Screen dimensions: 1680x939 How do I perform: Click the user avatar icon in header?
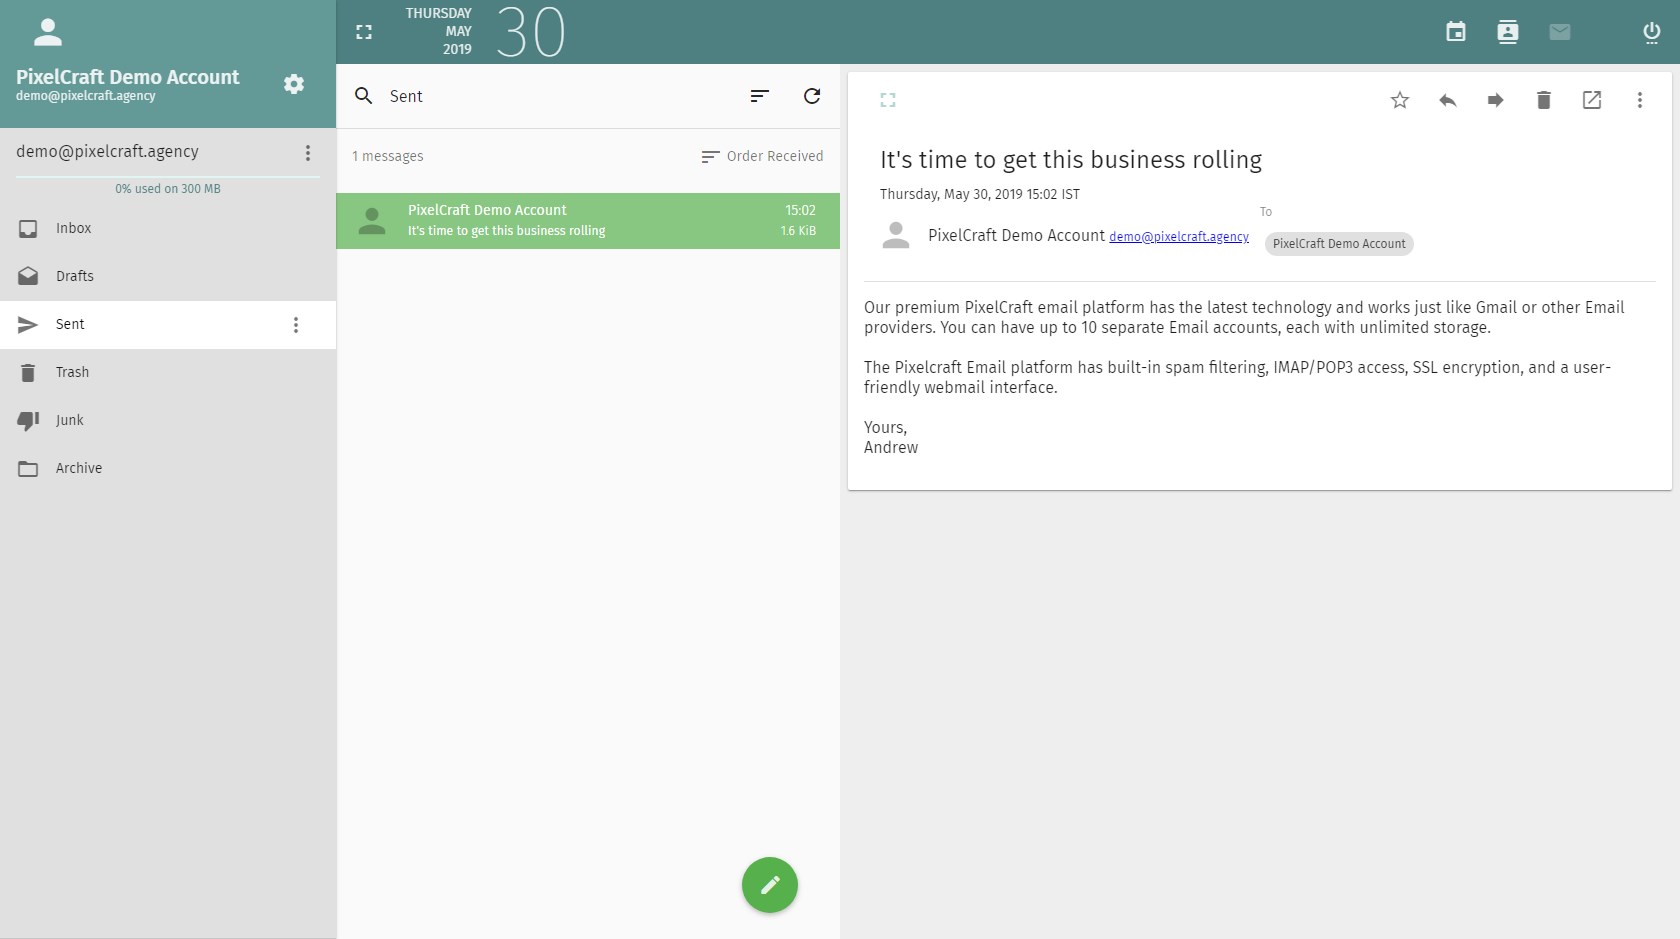pyautogui.click(x=48, y=32)
